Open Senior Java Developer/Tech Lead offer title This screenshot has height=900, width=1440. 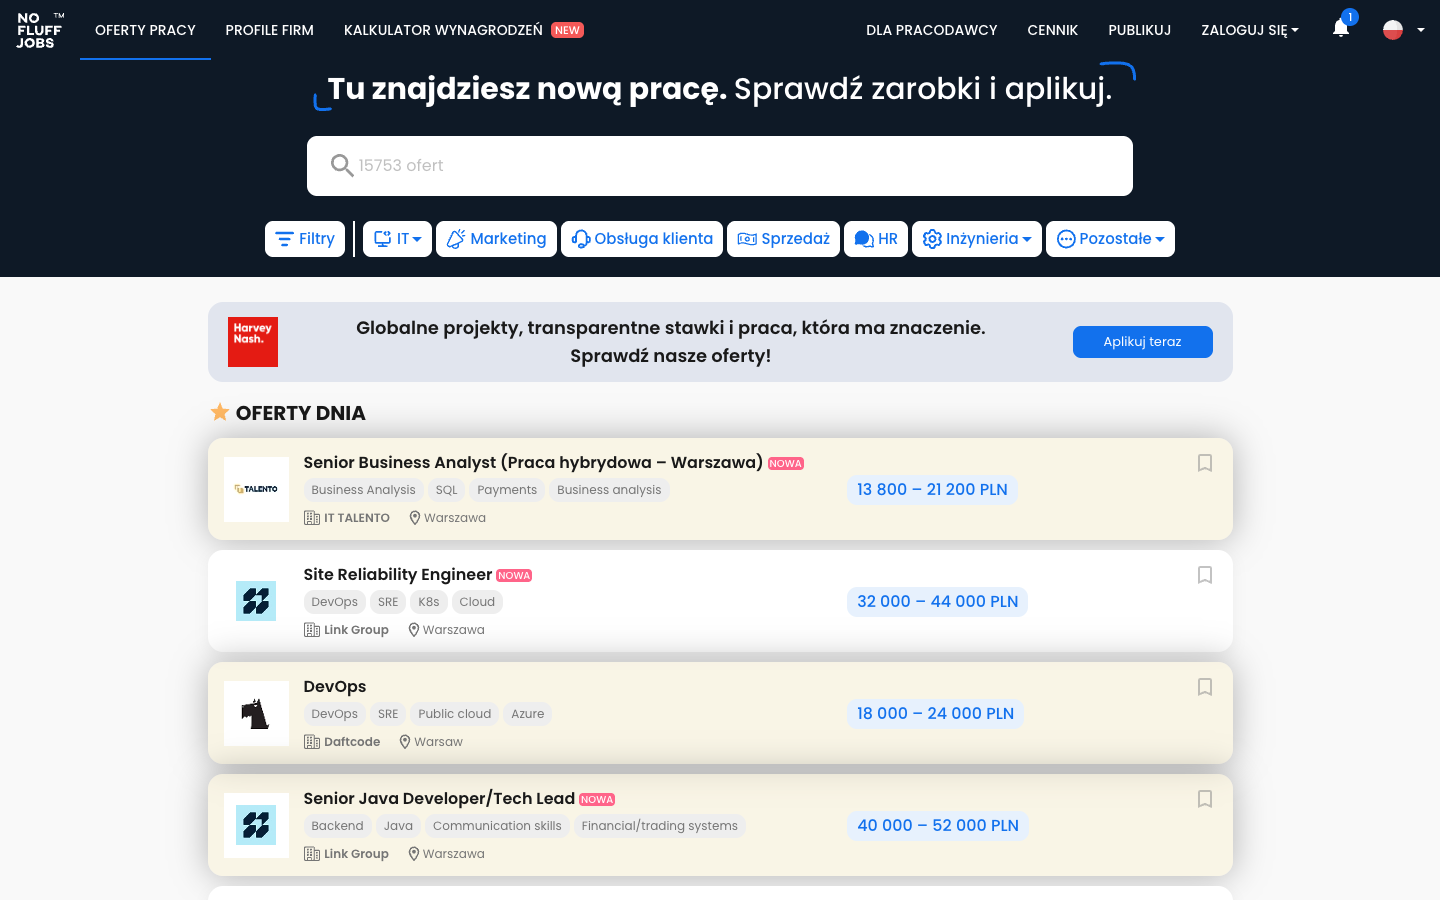point(439,798)
